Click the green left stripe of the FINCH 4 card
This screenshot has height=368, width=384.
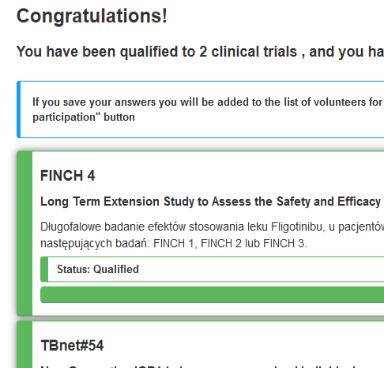[24, 233]
